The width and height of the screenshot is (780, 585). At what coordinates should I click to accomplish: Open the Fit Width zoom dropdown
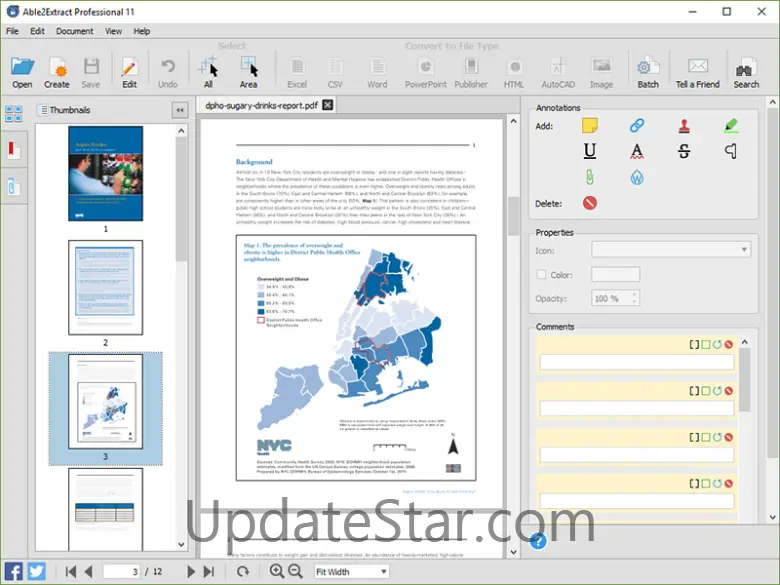click(x=351, y=572)
